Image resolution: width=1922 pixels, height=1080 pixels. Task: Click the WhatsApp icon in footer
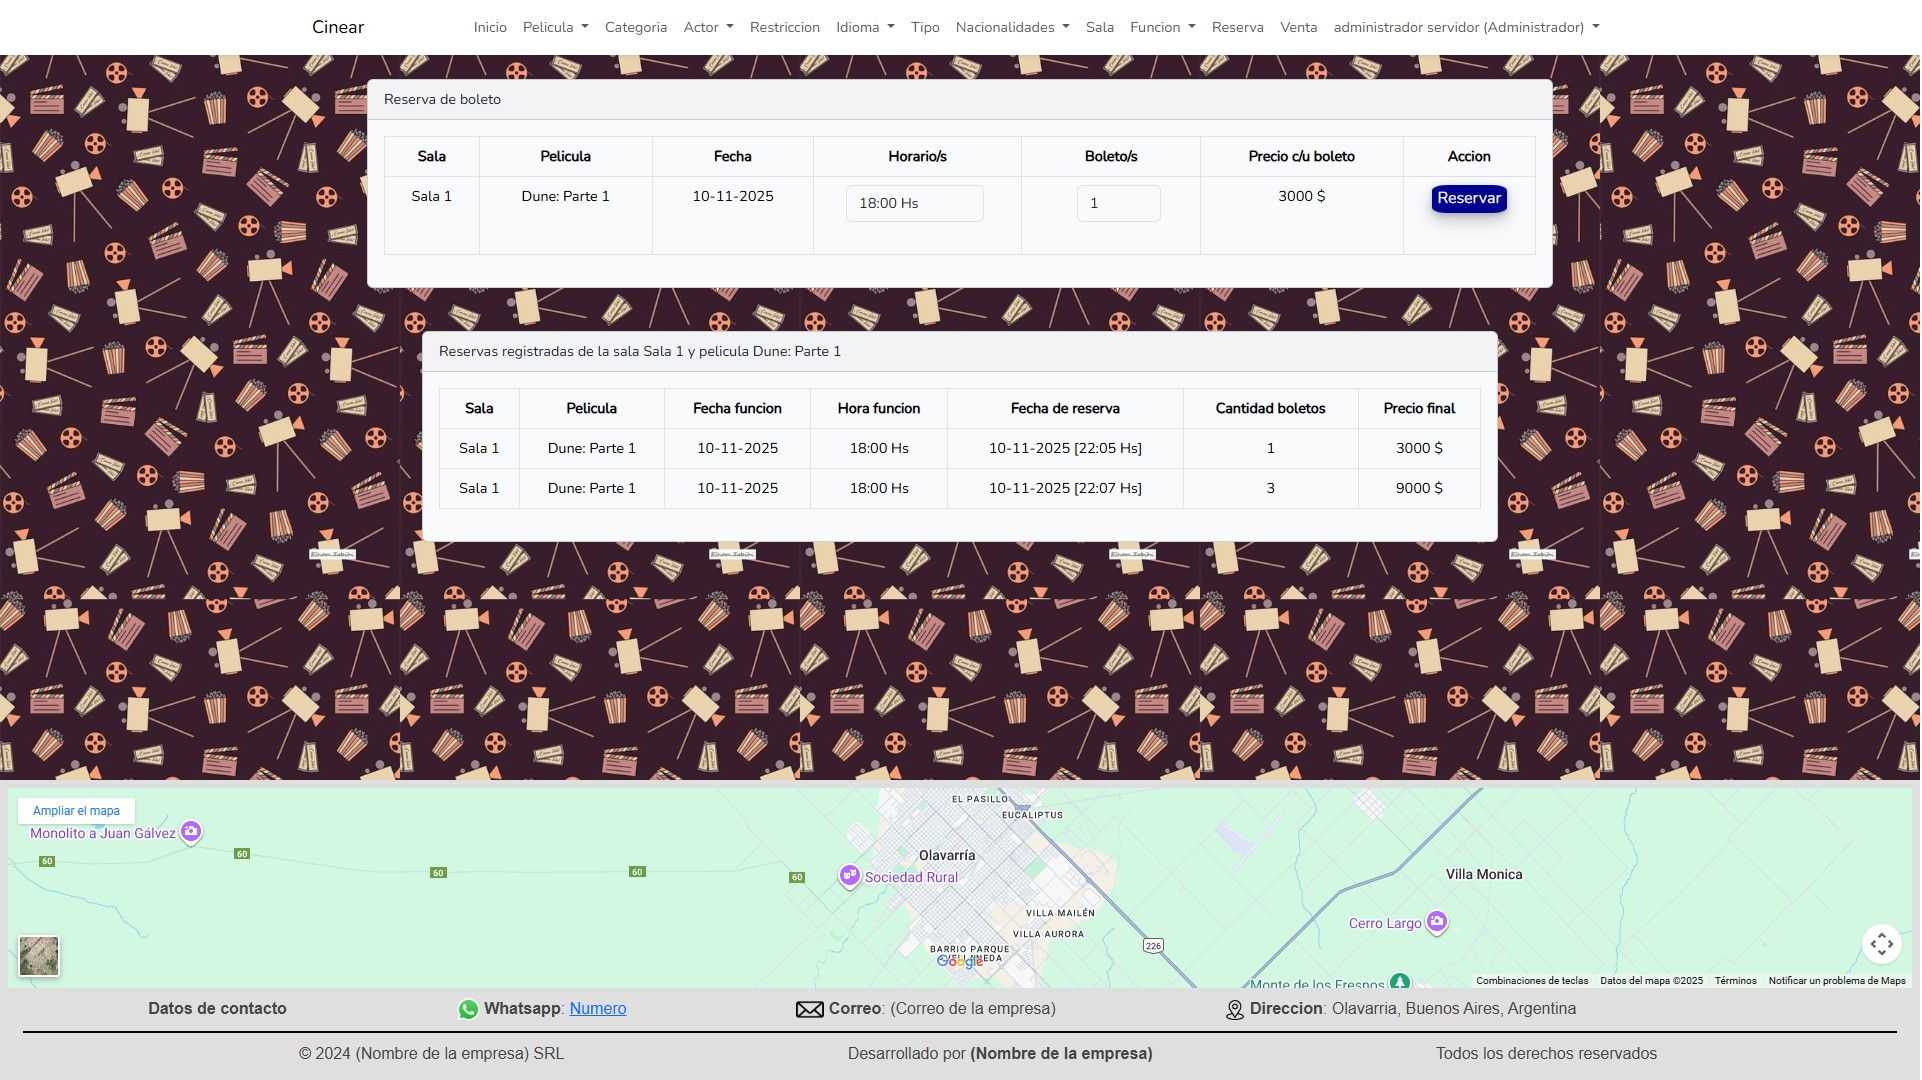point(468,1010)
